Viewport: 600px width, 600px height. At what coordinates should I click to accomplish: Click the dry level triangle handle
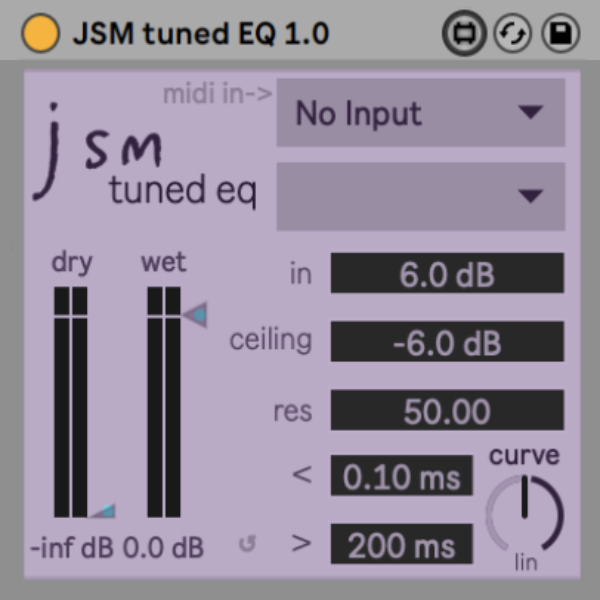click(103, 511)
